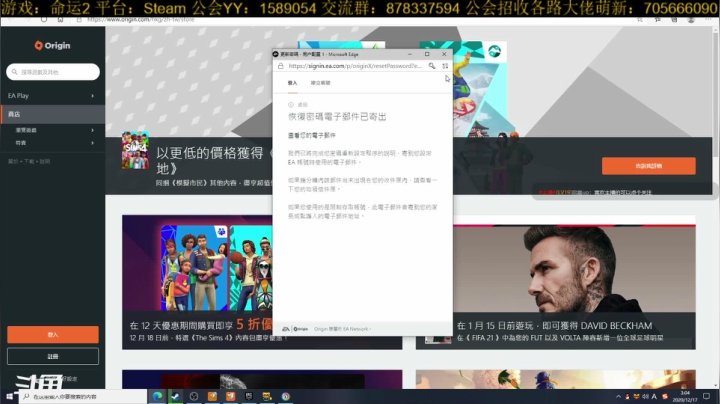Open Steam from the taskbar

click(x=175, y=396)
